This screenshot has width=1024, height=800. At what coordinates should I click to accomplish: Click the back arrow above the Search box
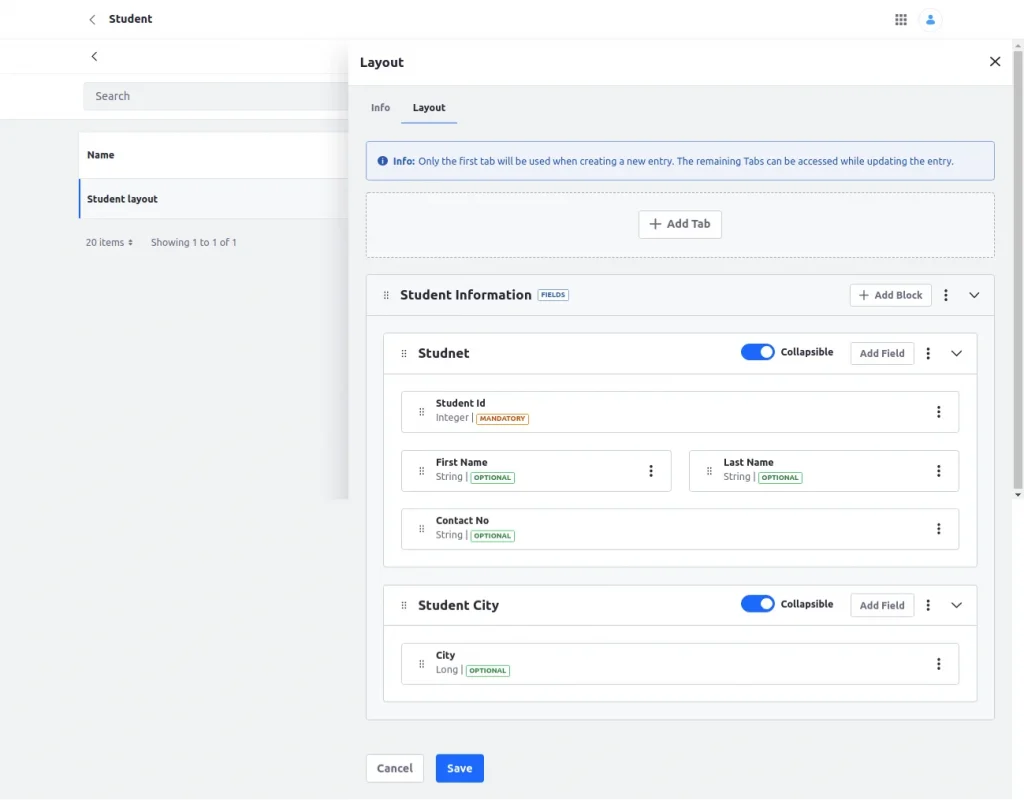[x=94, y=56]
